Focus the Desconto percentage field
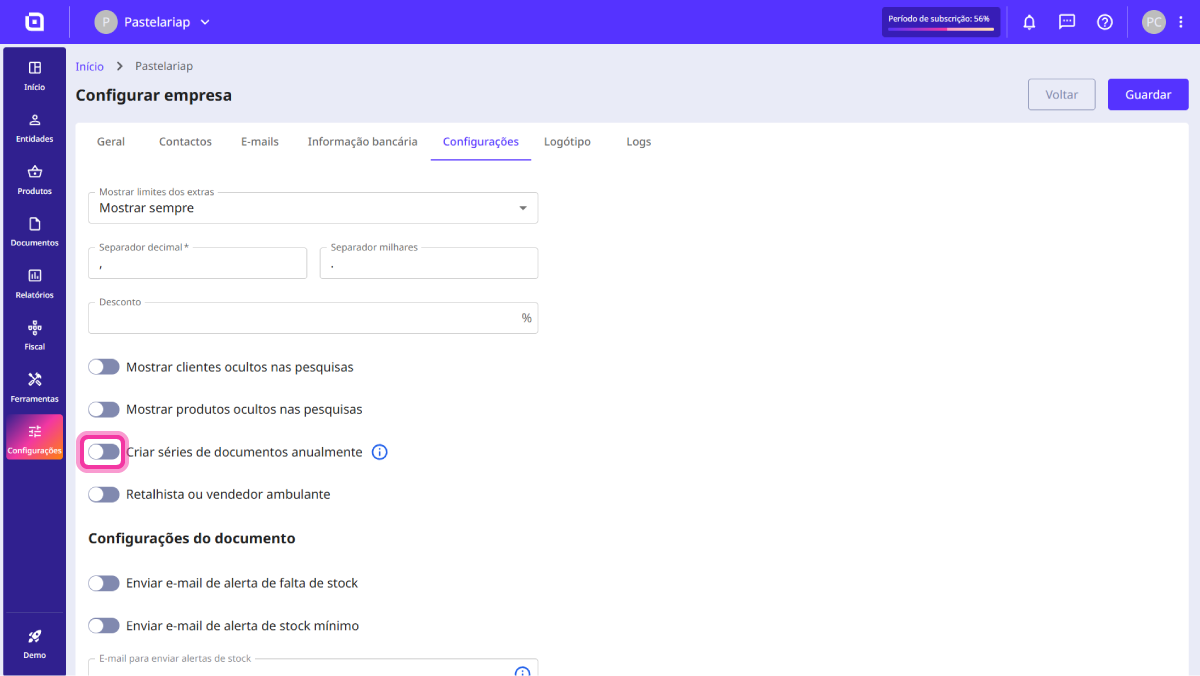Image resolution: width=1200 pixels, height=676 pixels. 313,318
